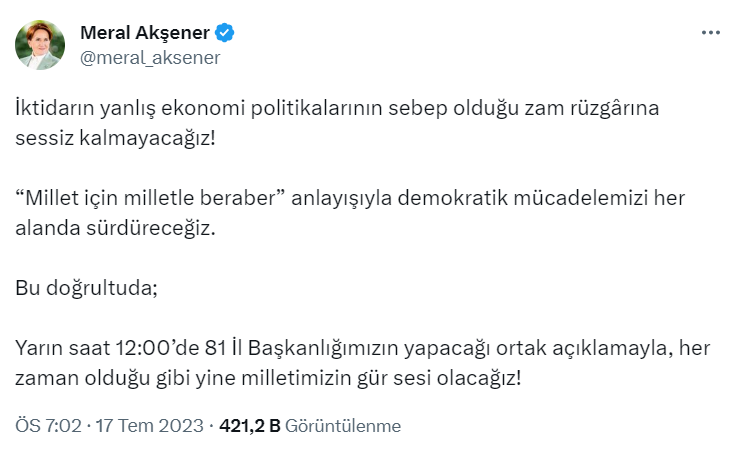This screenshot has width=738, height=455.
Task: Click the 421,2 B view count
Action: [249, 426]
